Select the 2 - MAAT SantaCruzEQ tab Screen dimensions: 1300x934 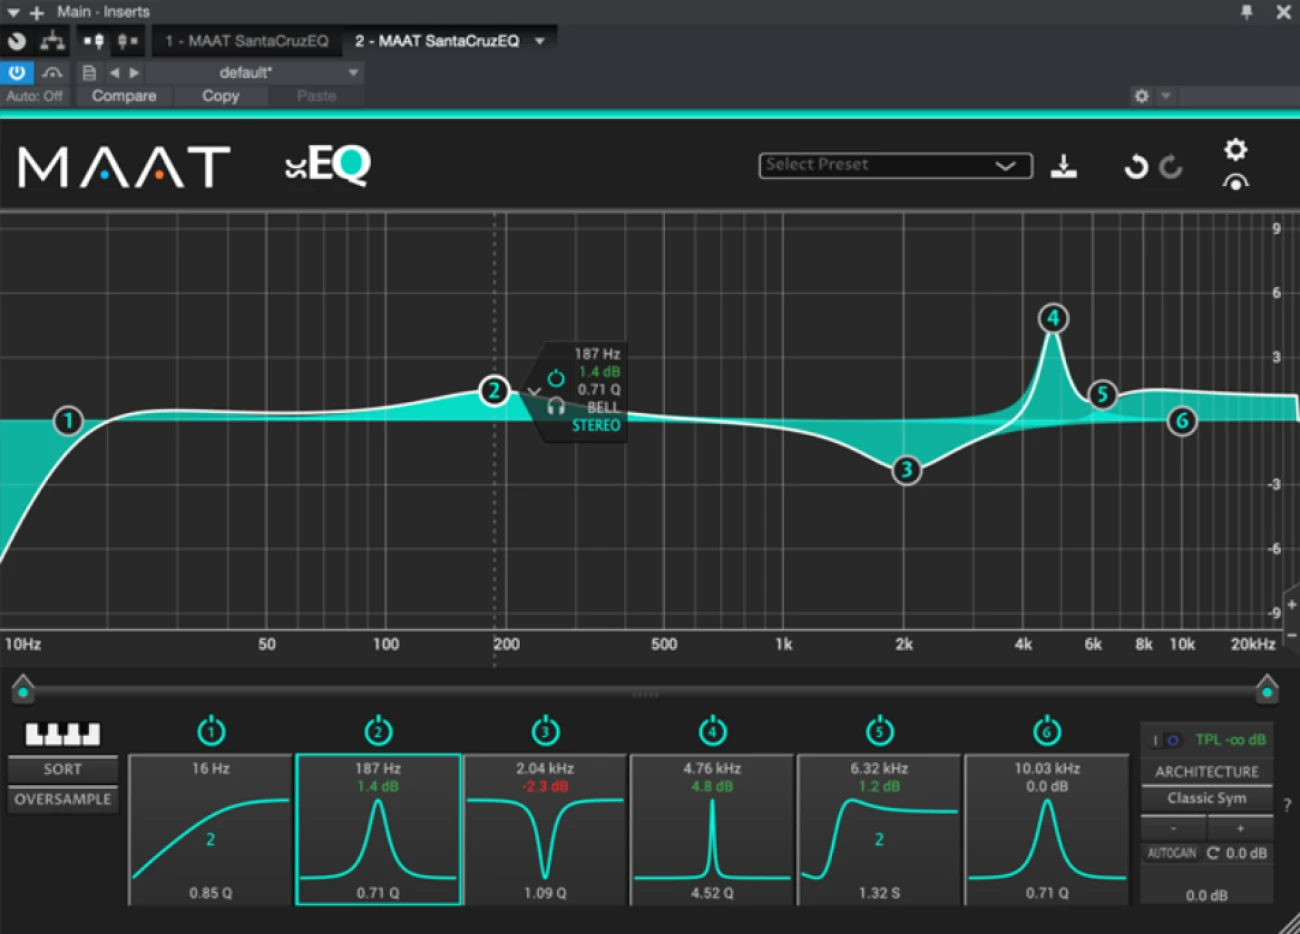point(437,41)
